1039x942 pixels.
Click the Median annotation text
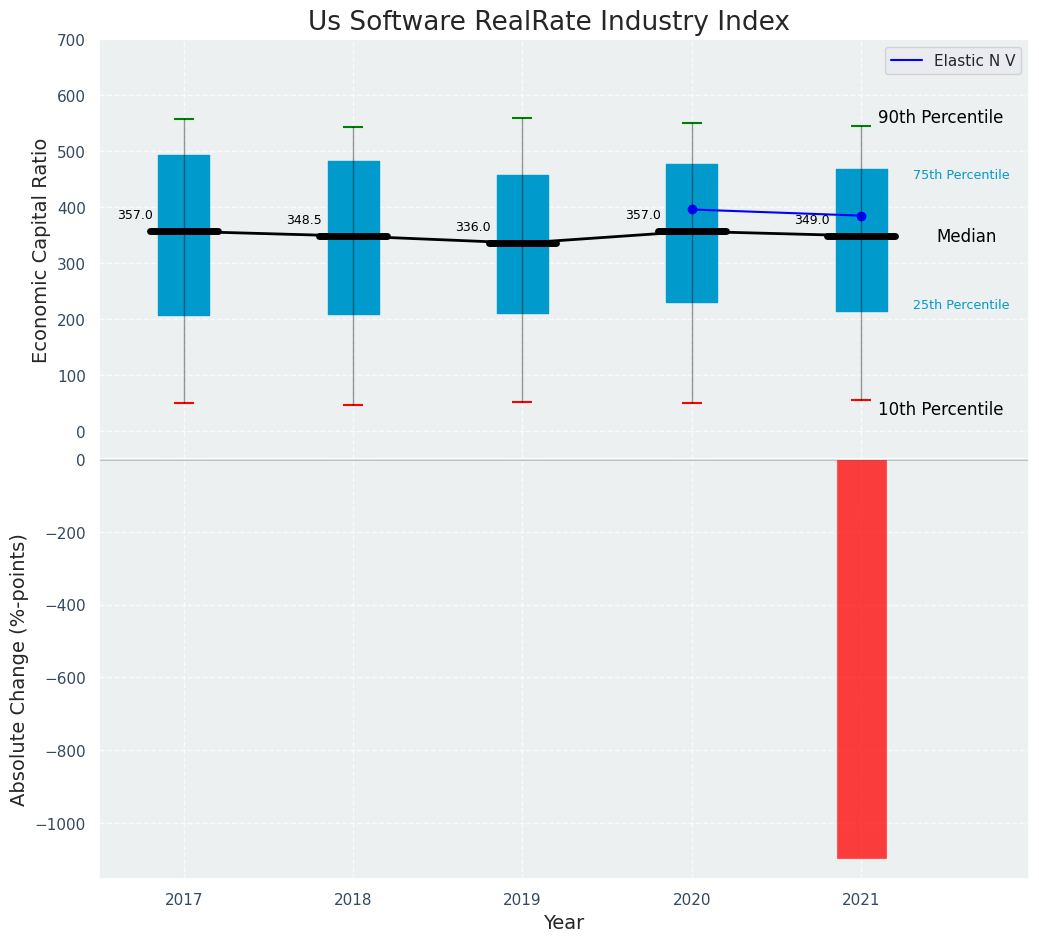click(966, 236)
